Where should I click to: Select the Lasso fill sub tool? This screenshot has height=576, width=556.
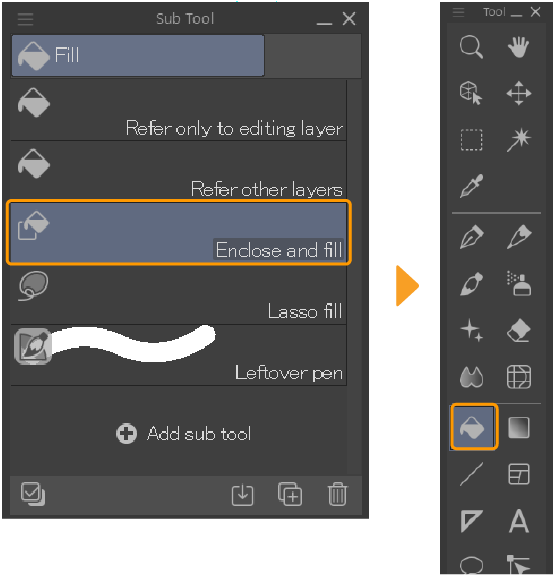pyautogui.click(x=178, y=295)
